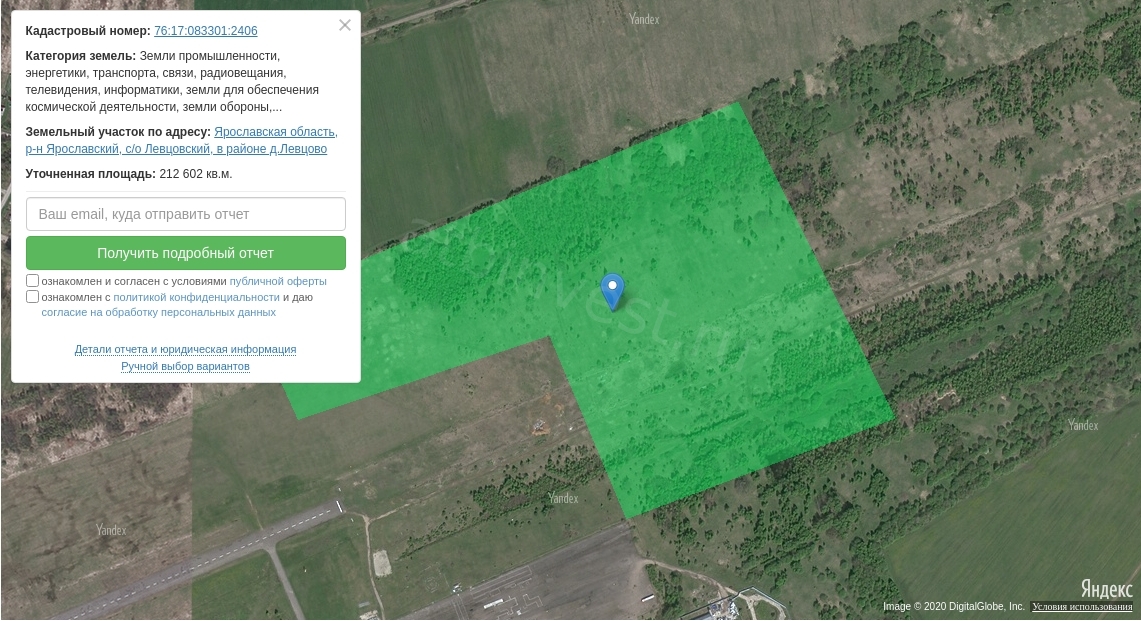Close the cadastral info popup
Screen dimensions: 1141x621
[x=345, y=26]
